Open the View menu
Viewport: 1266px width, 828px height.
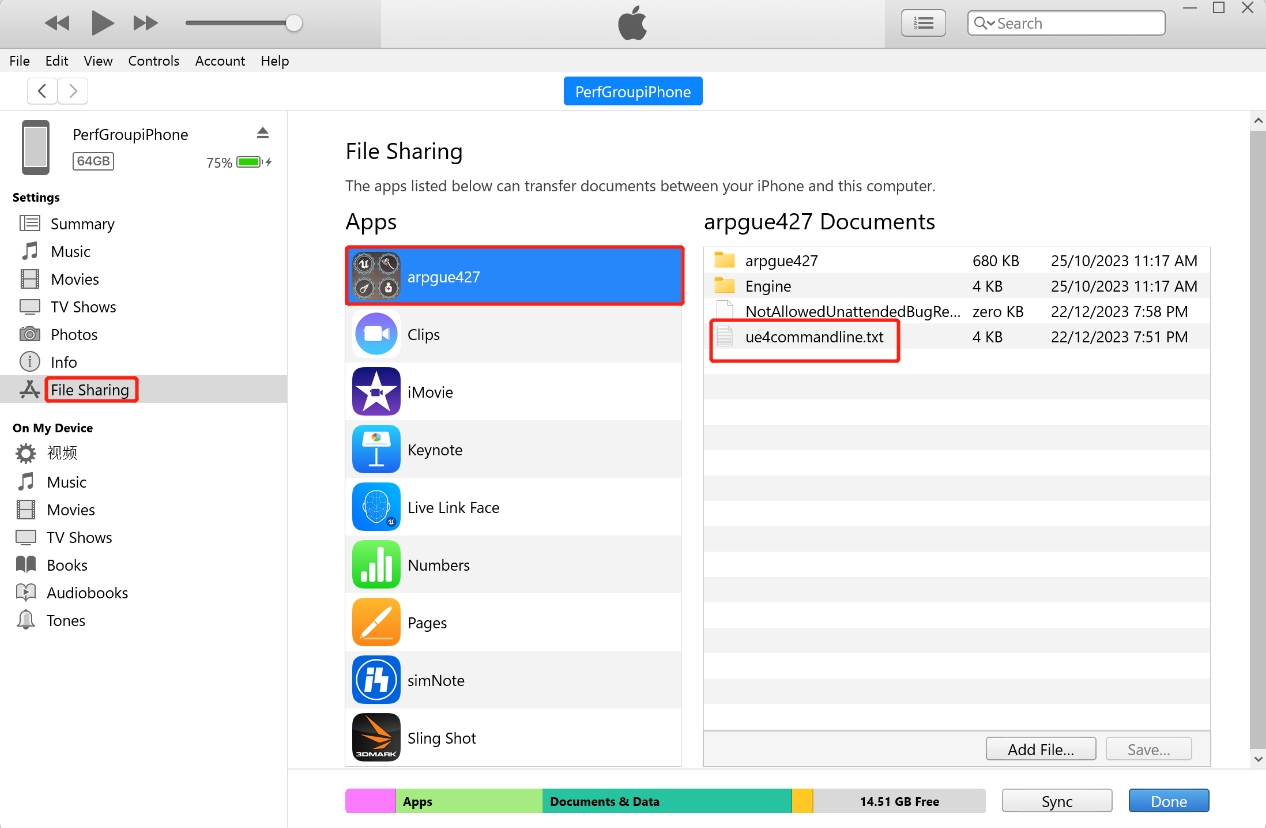98,61
